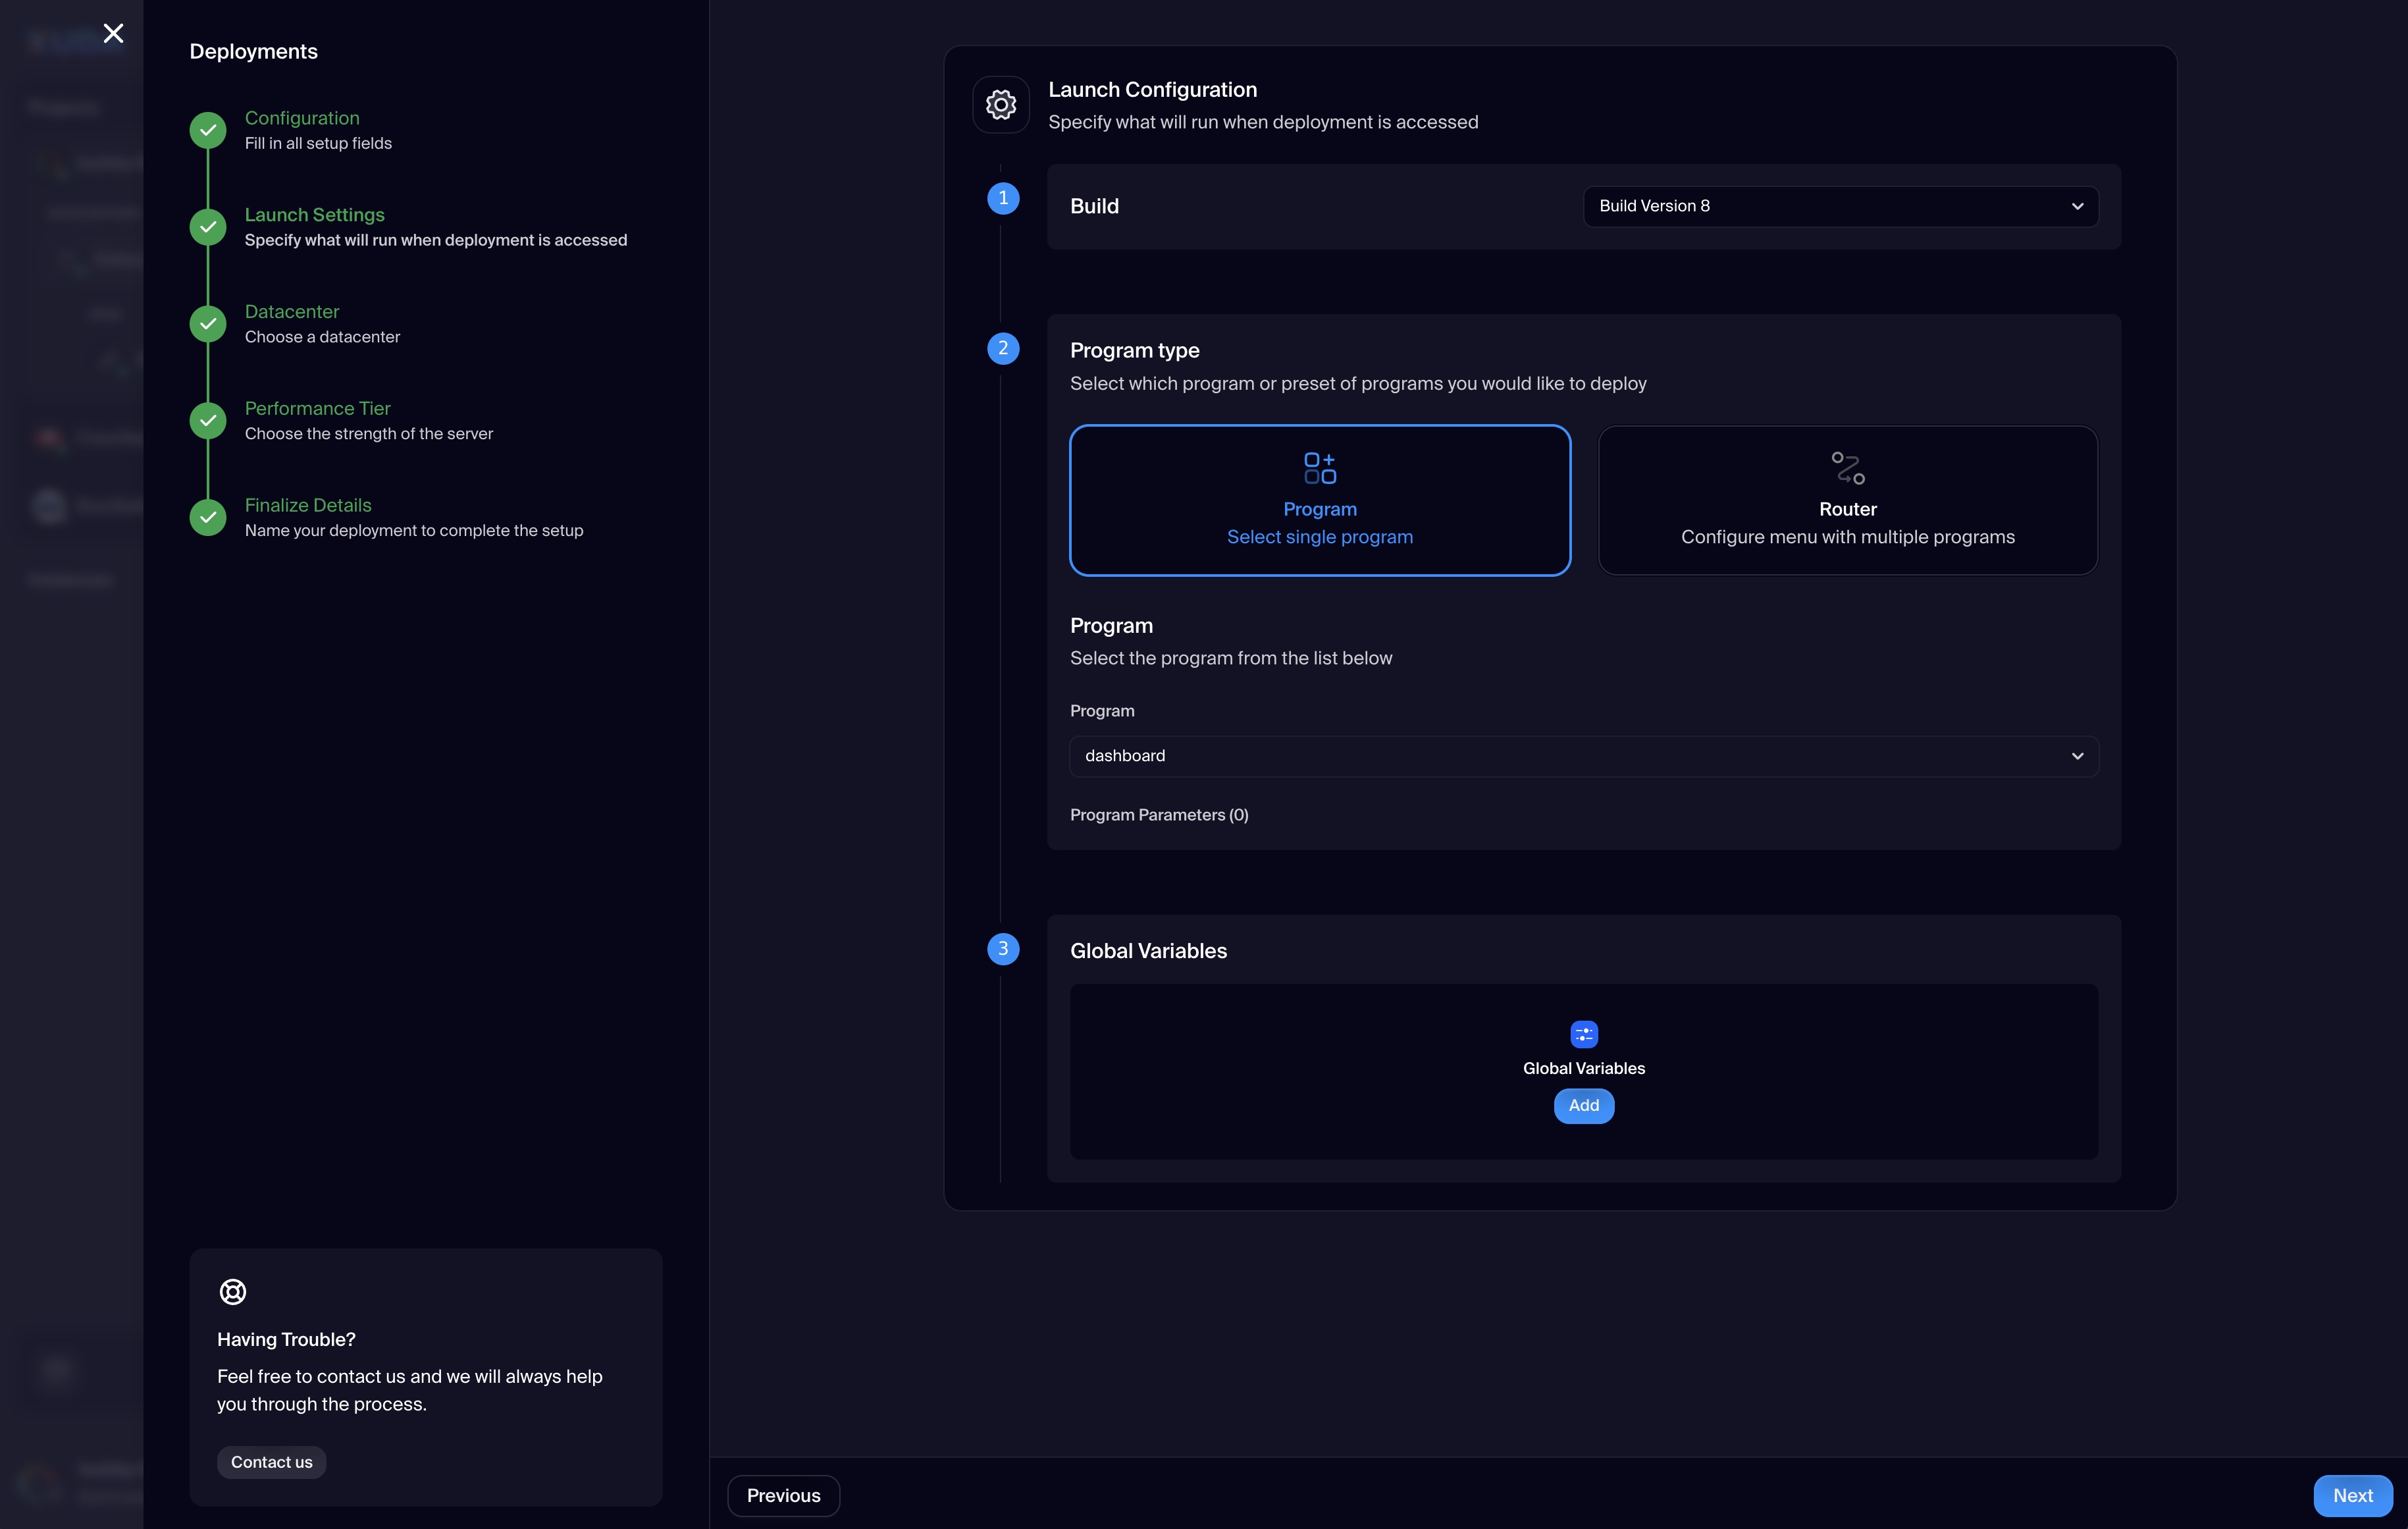The width and height of the screenshot is (2408, 1529).
Task: Click the Program Parameters (0) label
Action: pyautogui.click(x=1158, y=815)
